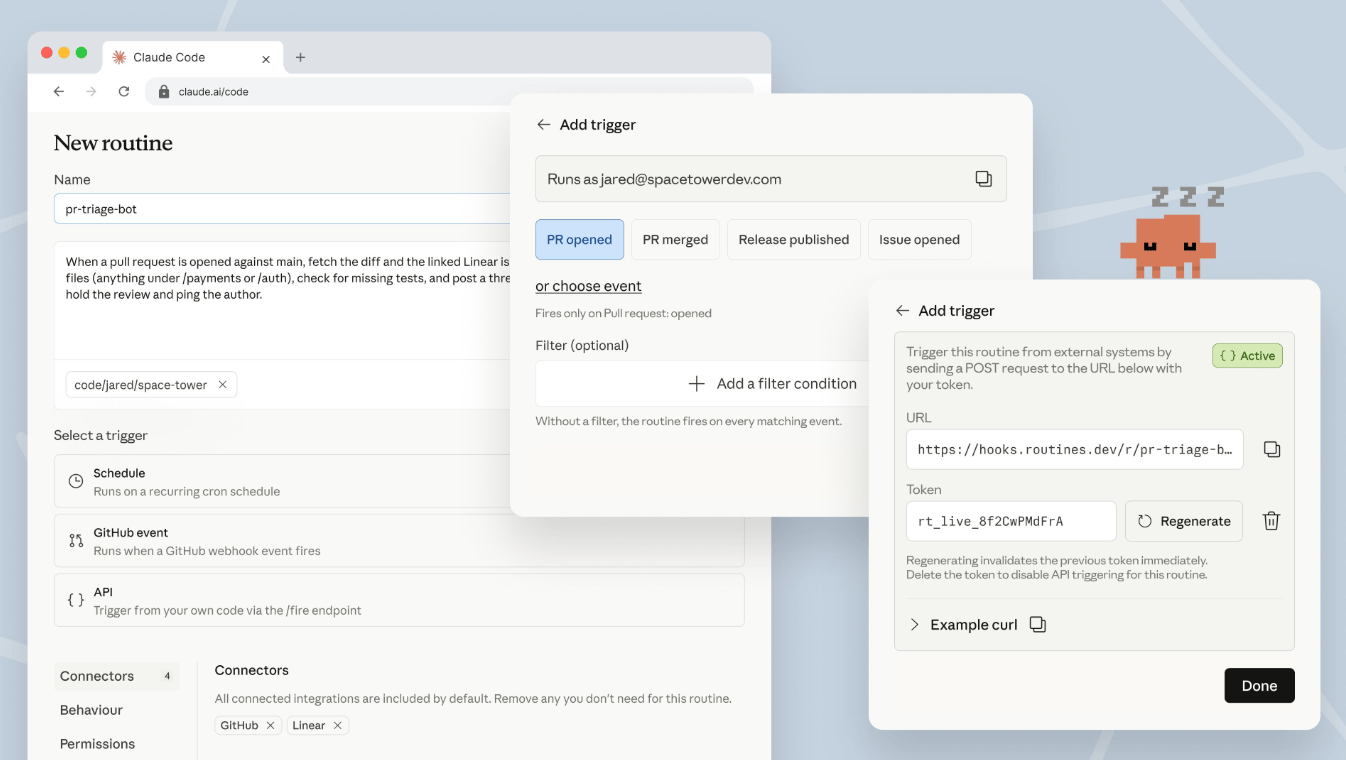
Task: Click the browser back arrow
Action: (59, 91)
